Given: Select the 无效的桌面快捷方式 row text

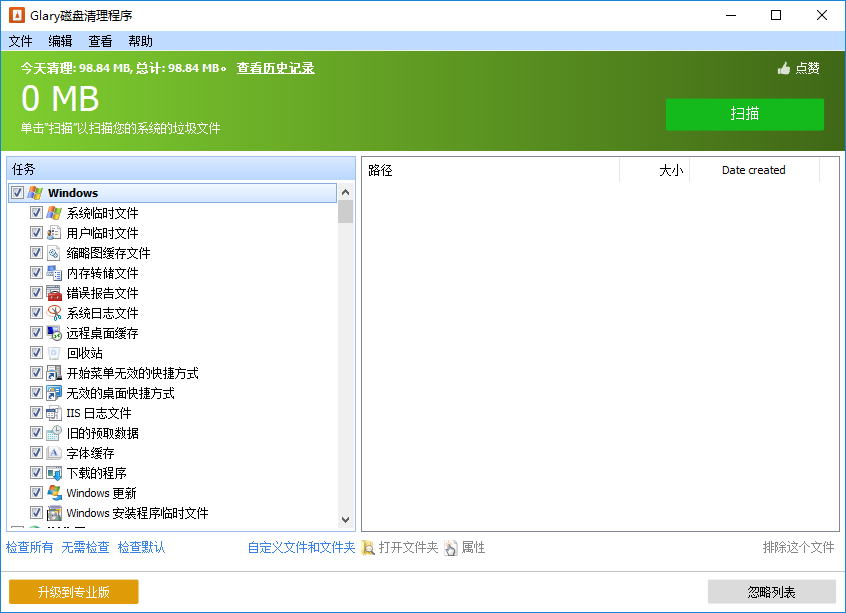Looking at the screenshot, I should (120, 393).
